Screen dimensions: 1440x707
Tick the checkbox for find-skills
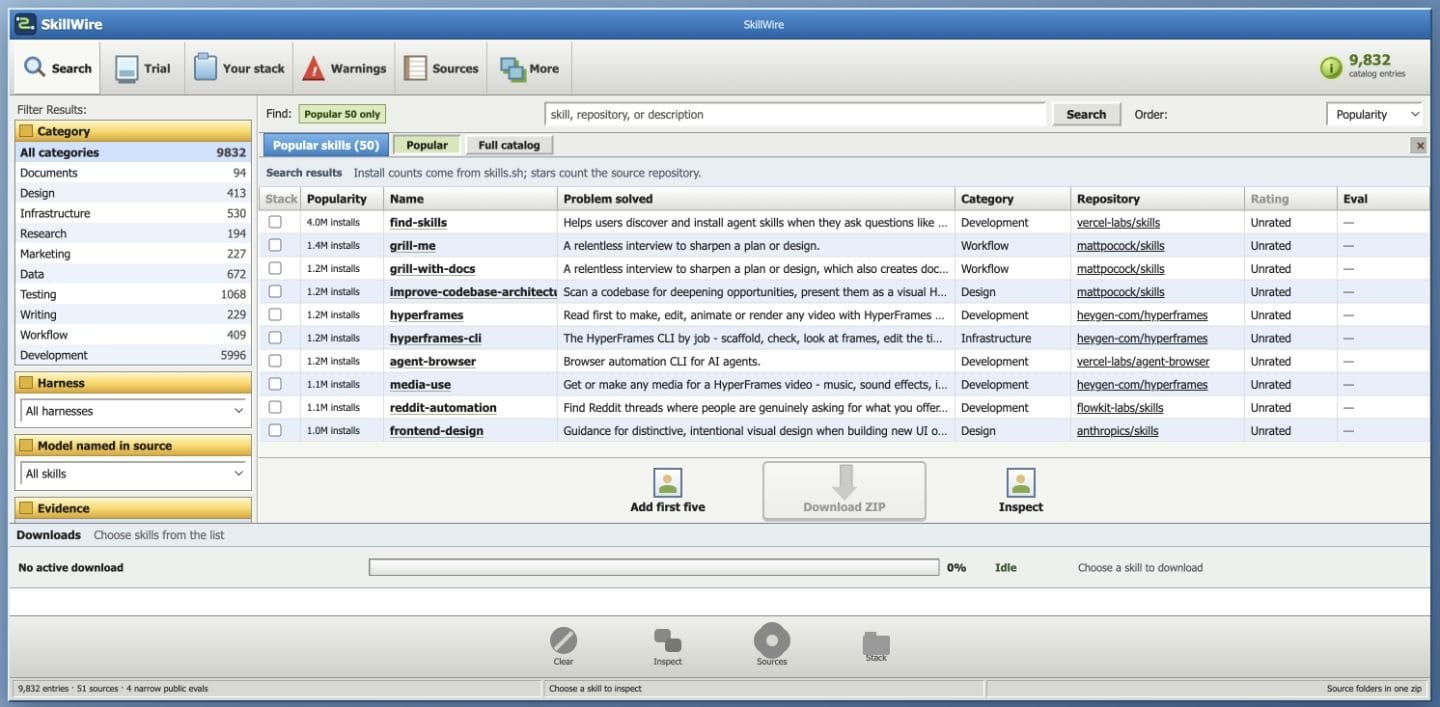tap(275, 222)
